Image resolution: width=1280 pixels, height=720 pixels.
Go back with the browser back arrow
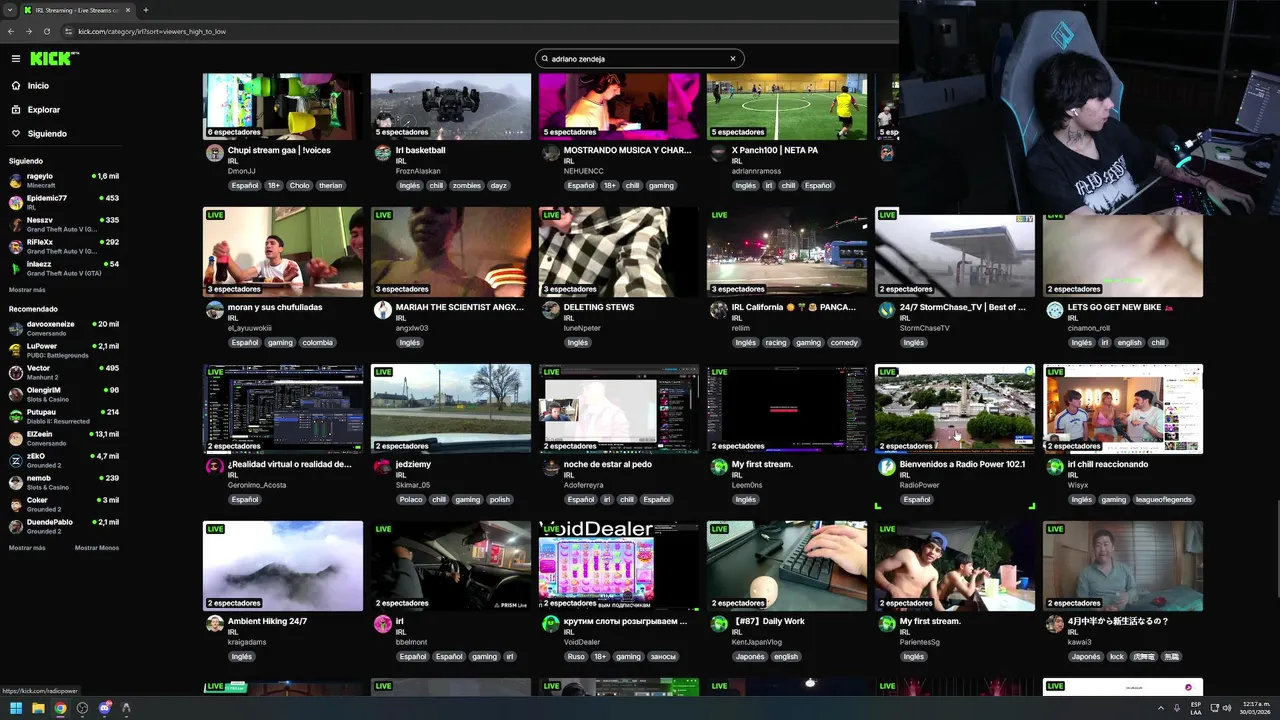tap(11, 31)
